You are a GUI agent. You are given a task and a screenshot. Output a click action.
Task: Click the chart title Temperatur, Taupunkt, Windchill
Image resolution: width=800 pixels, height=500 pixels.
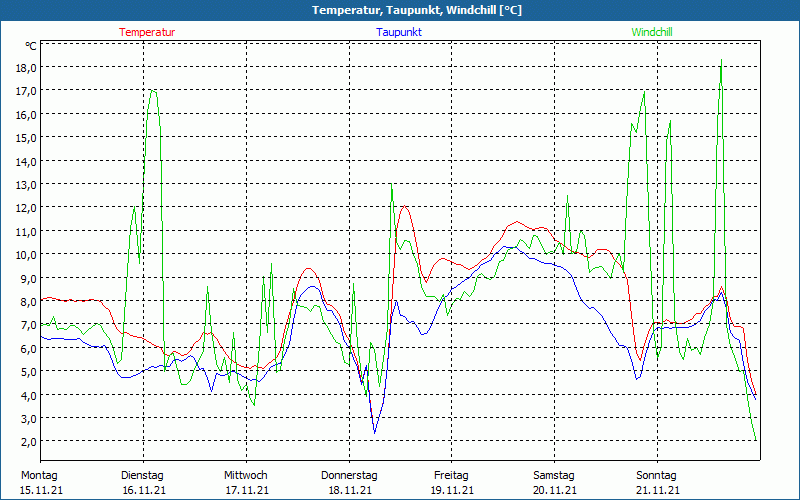coord(401,10)
